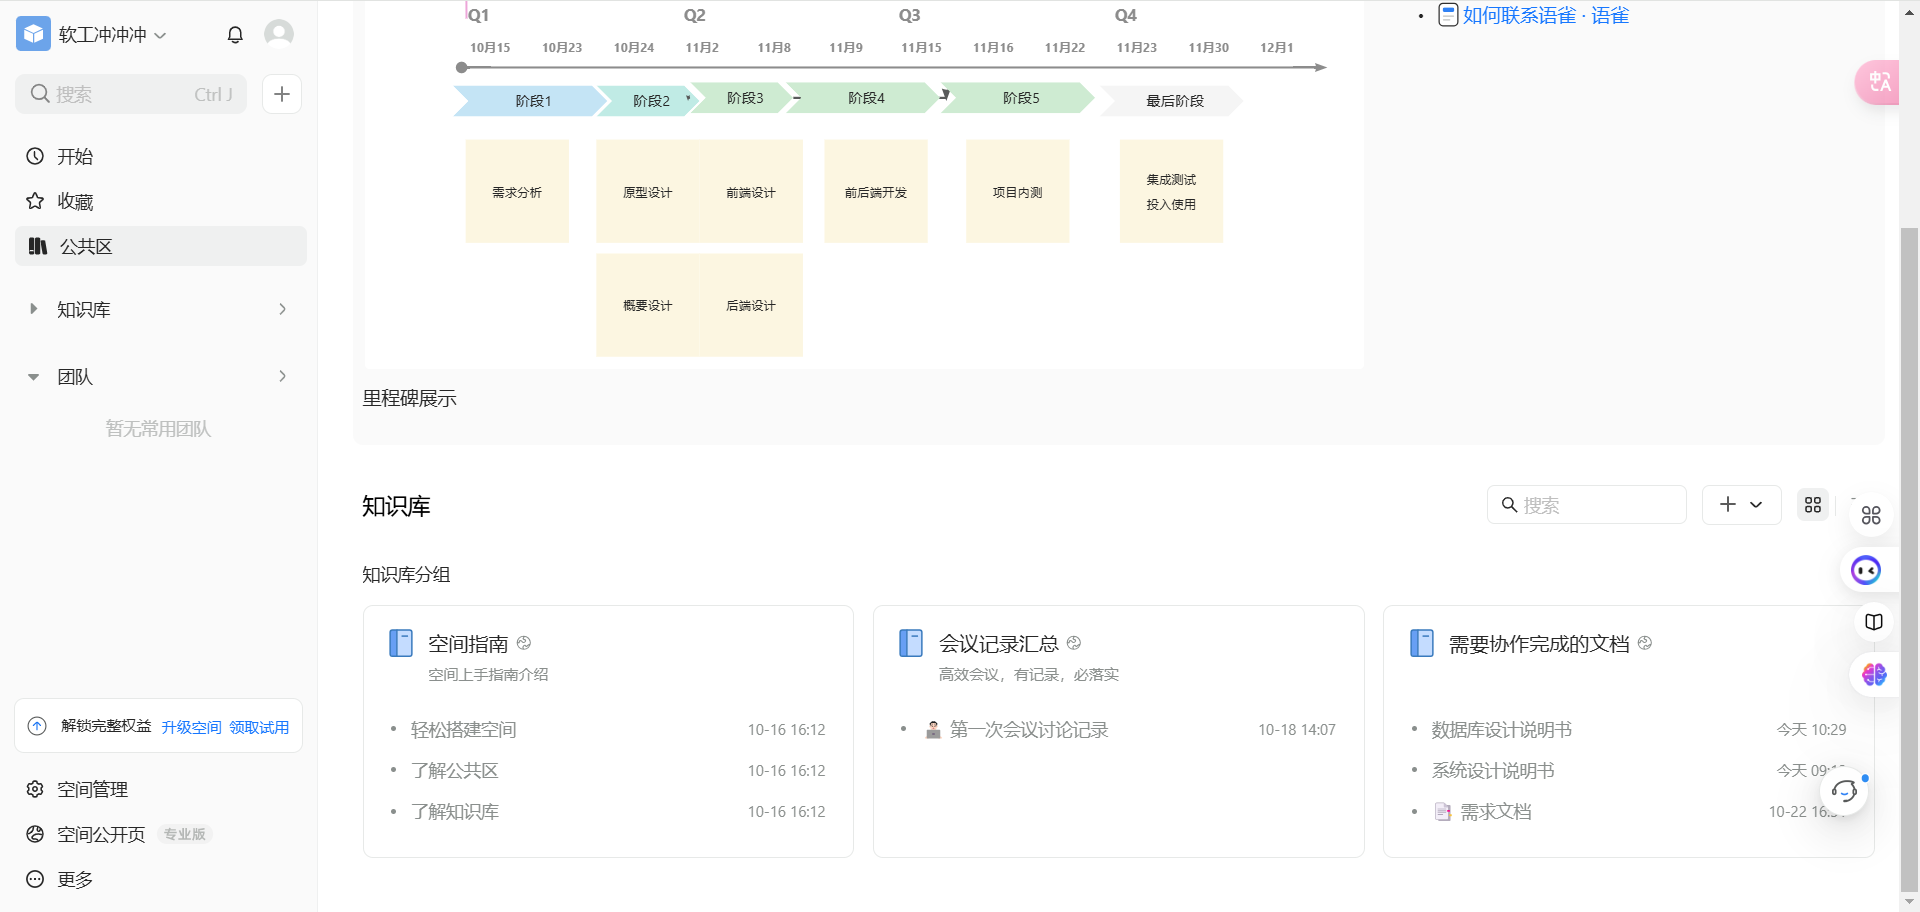
Task: Open the 如何联系语雀 · 语雀 link
Action: click(1545, 15)
